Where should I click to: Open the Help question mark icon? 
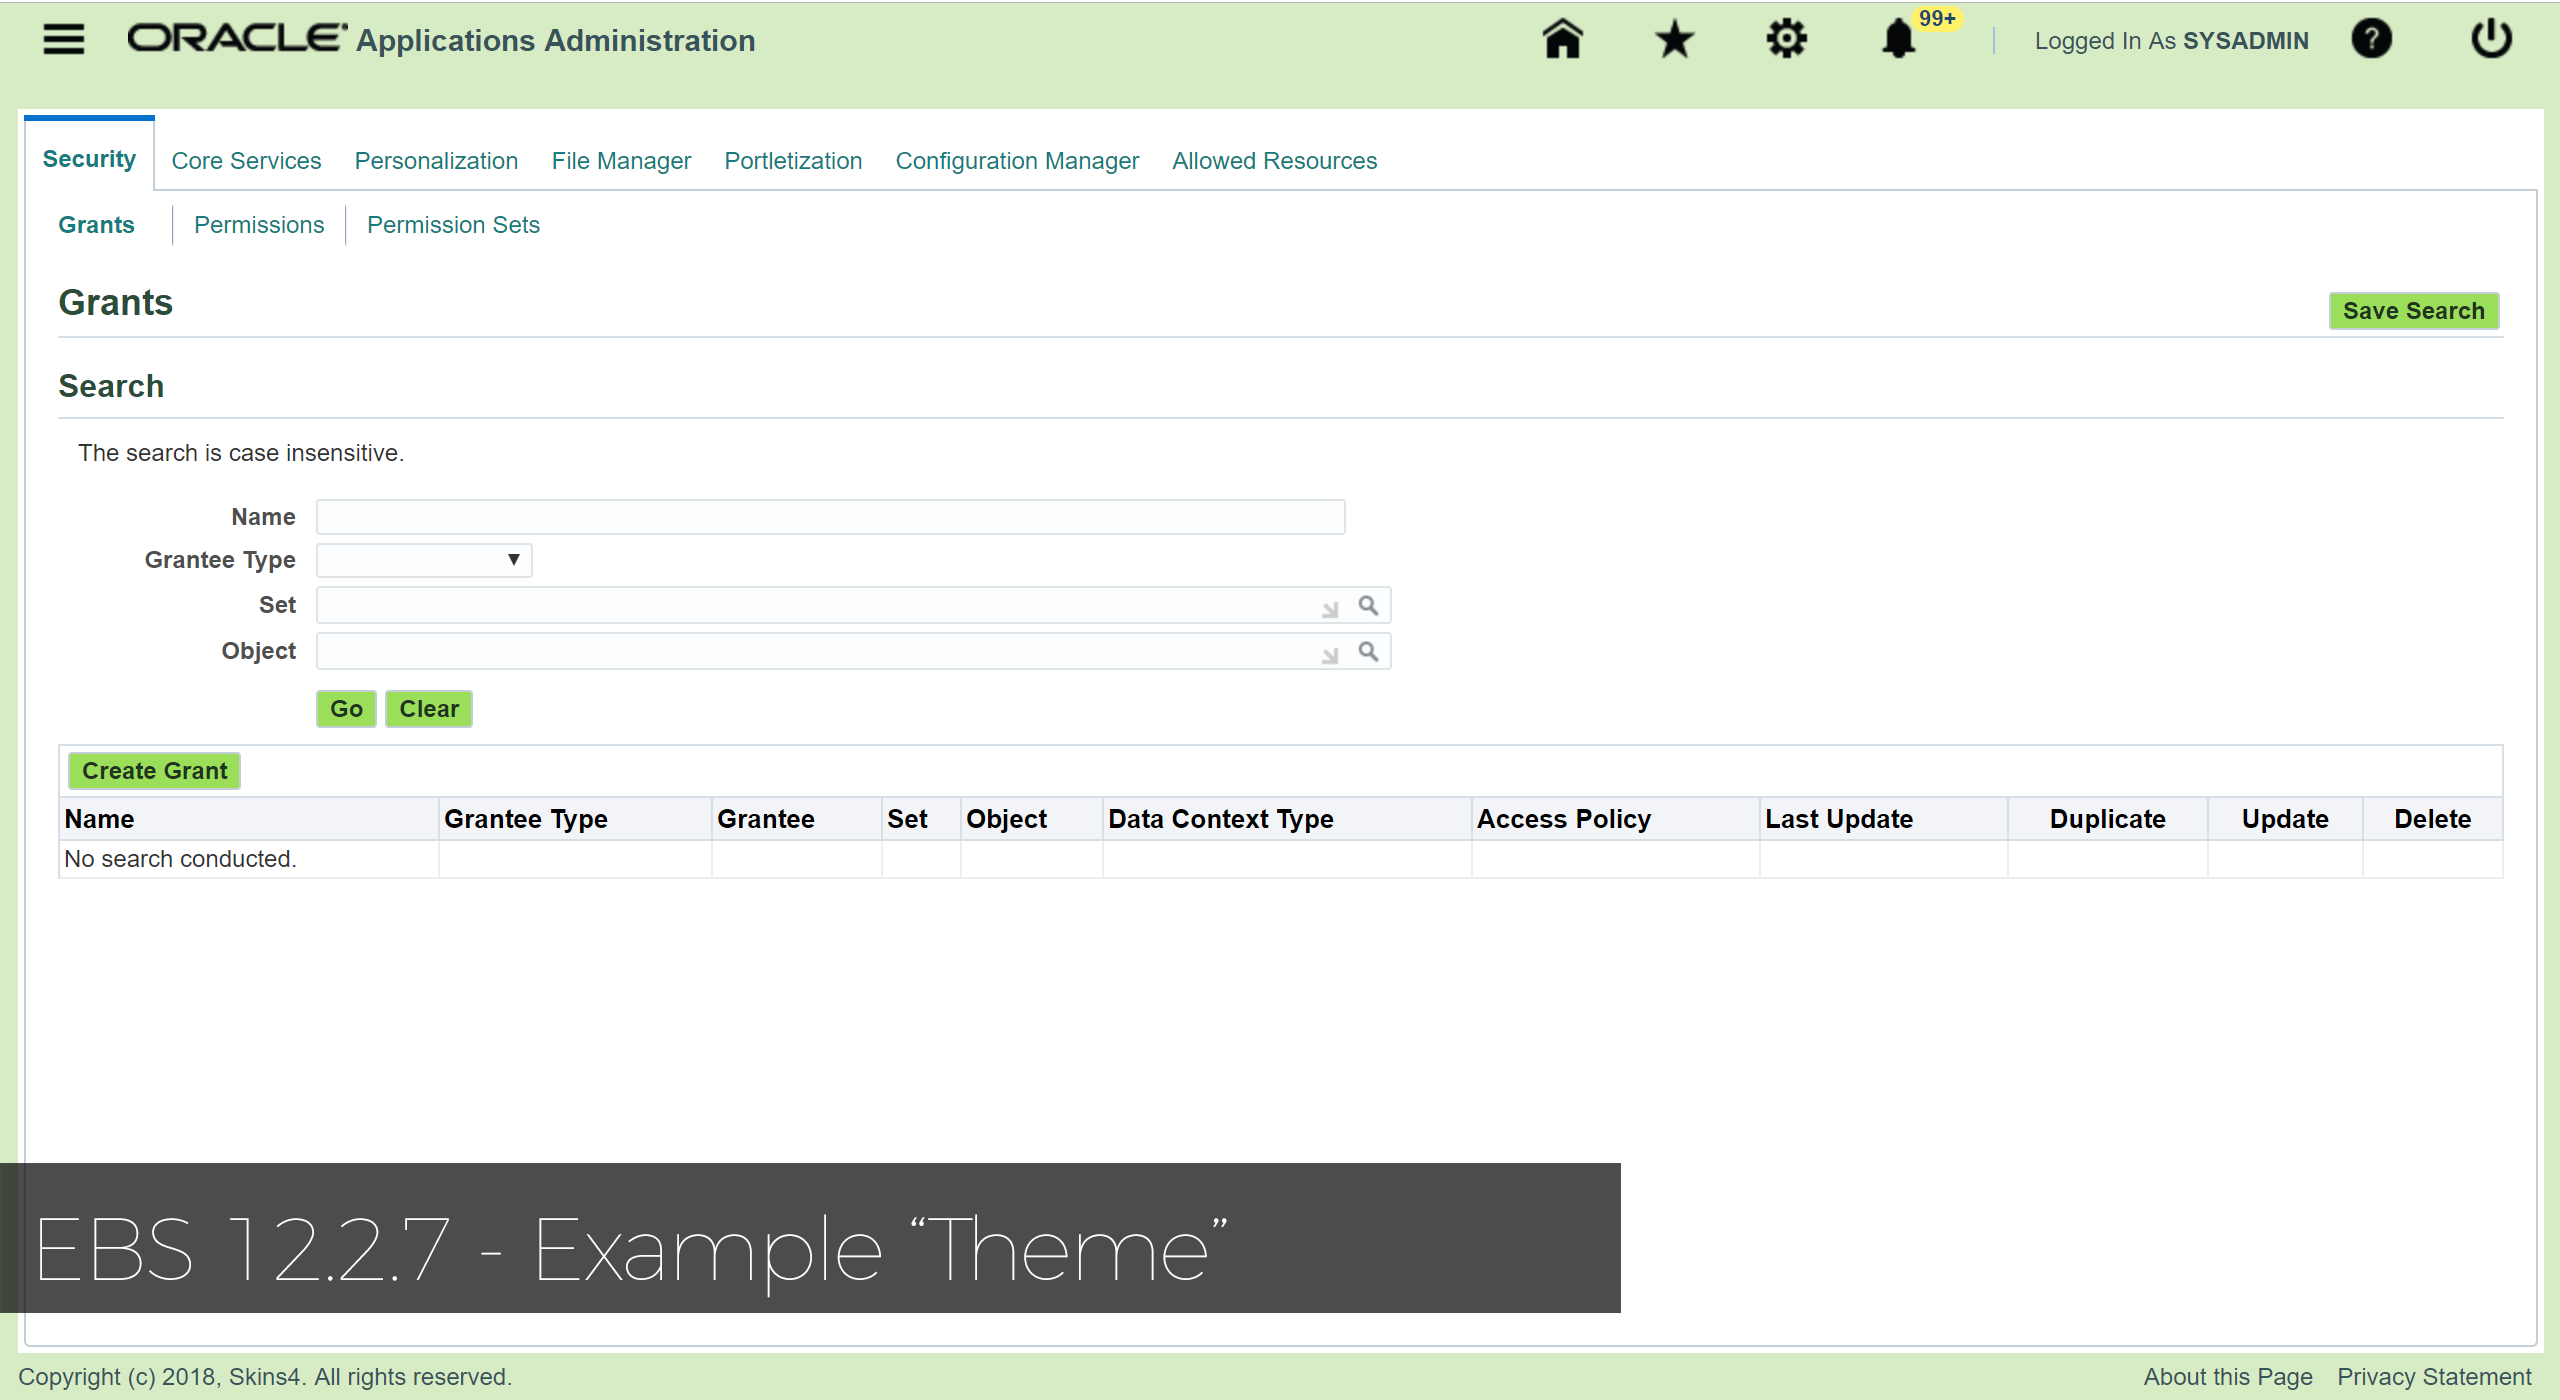point(2371,40)
